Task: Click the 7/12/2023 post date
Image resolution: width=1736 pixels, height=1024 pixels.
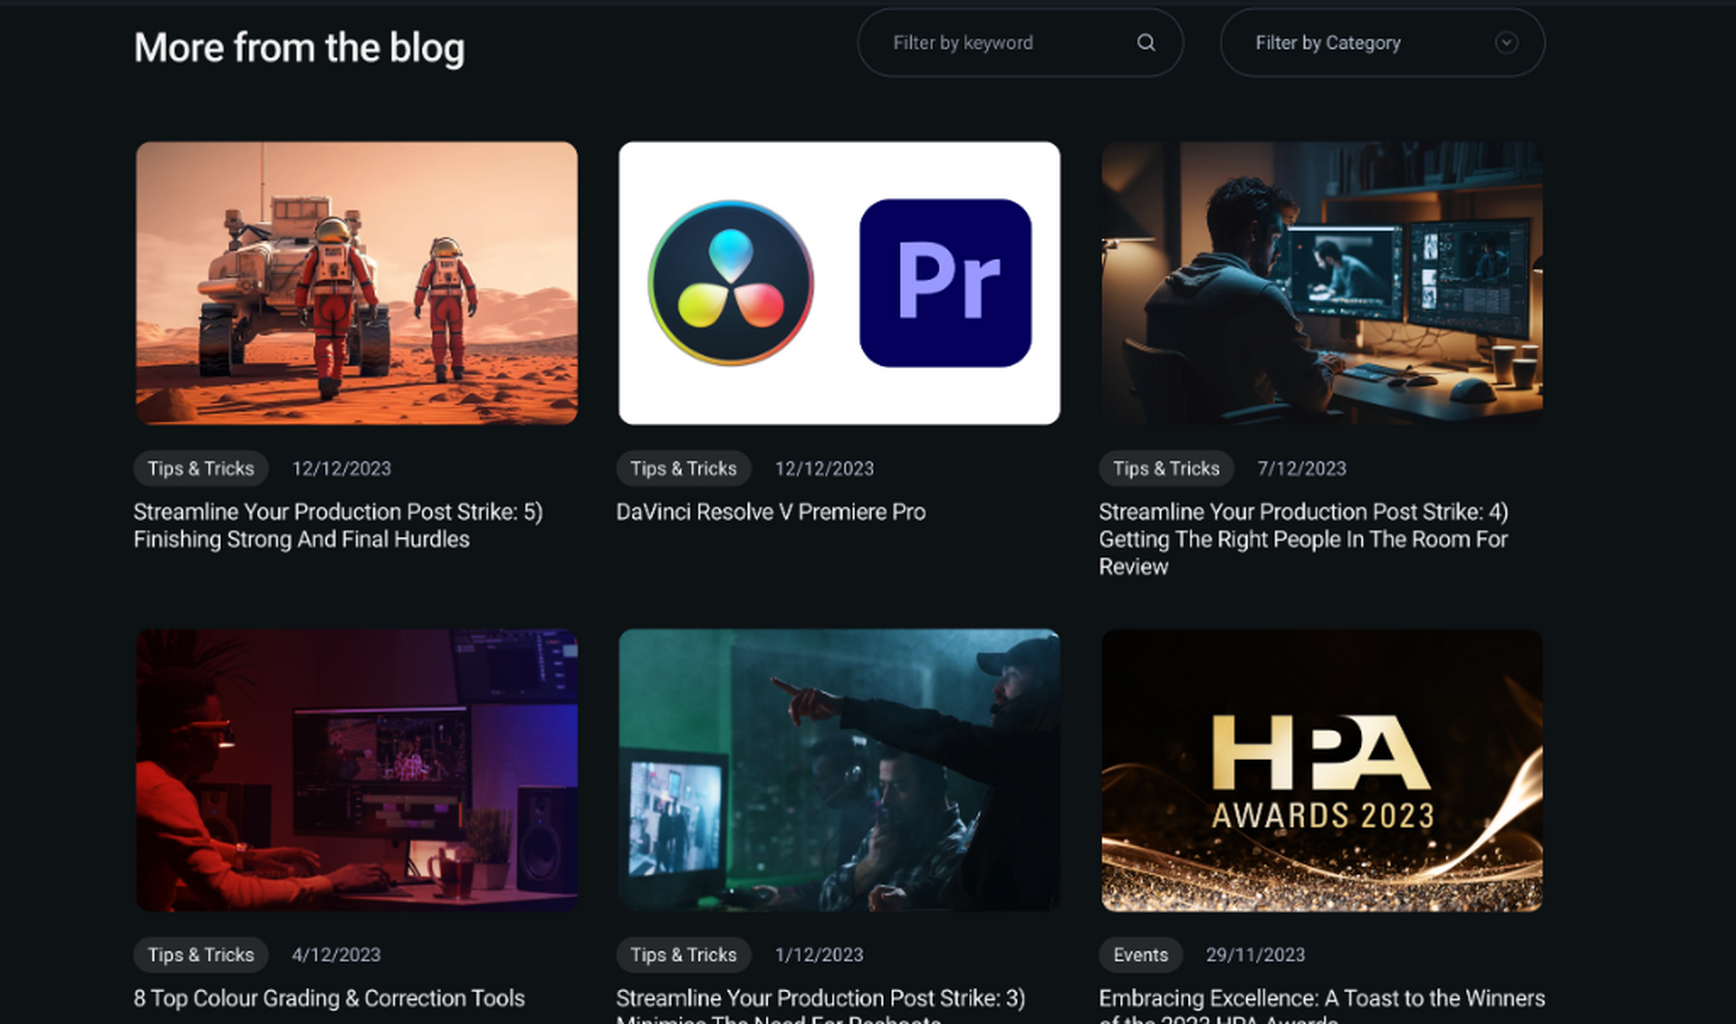Action: click(1302, 468)
